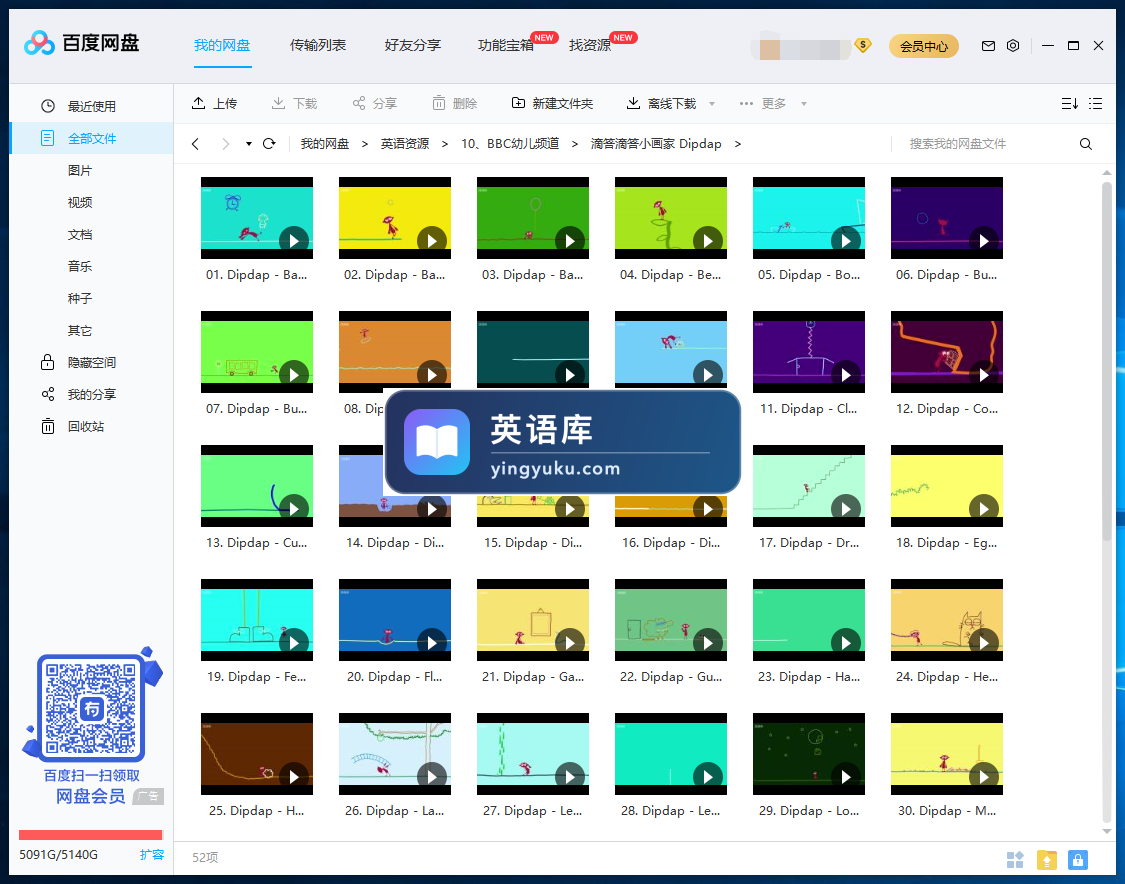Screen dimensions: 1125x884
Task: Click the storage usage bar
Action: [91, 834]
